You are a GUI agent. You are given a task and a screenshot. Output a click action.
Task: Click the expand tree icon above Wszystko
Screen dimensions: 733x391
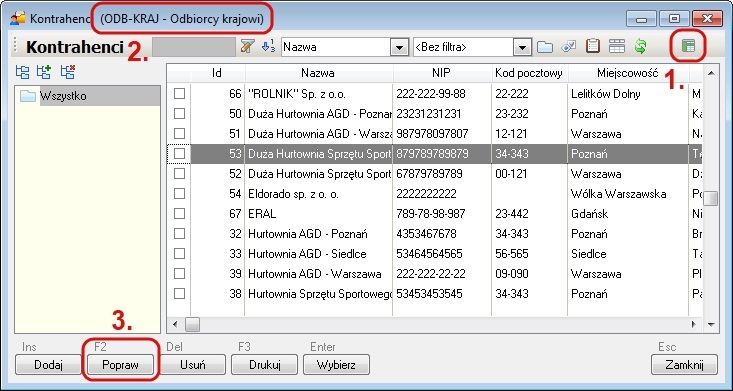tap(22, 72)
